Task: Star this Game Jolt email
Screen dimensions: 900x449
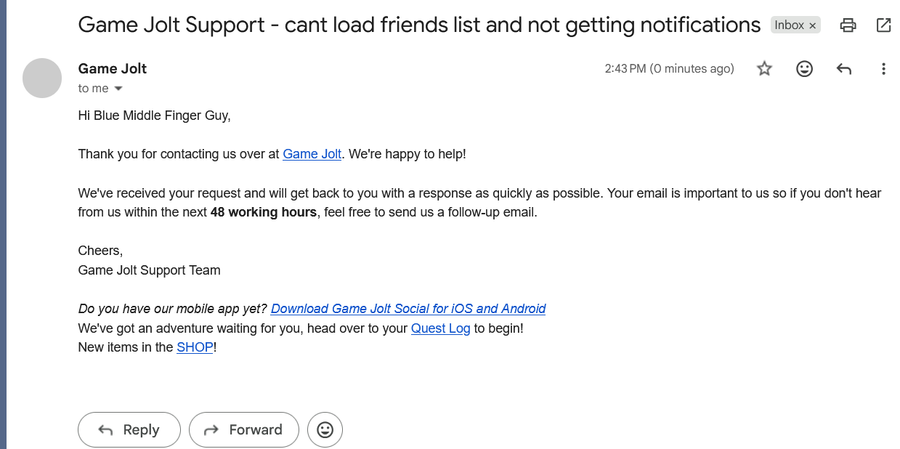Action: (x=765, y=69)
